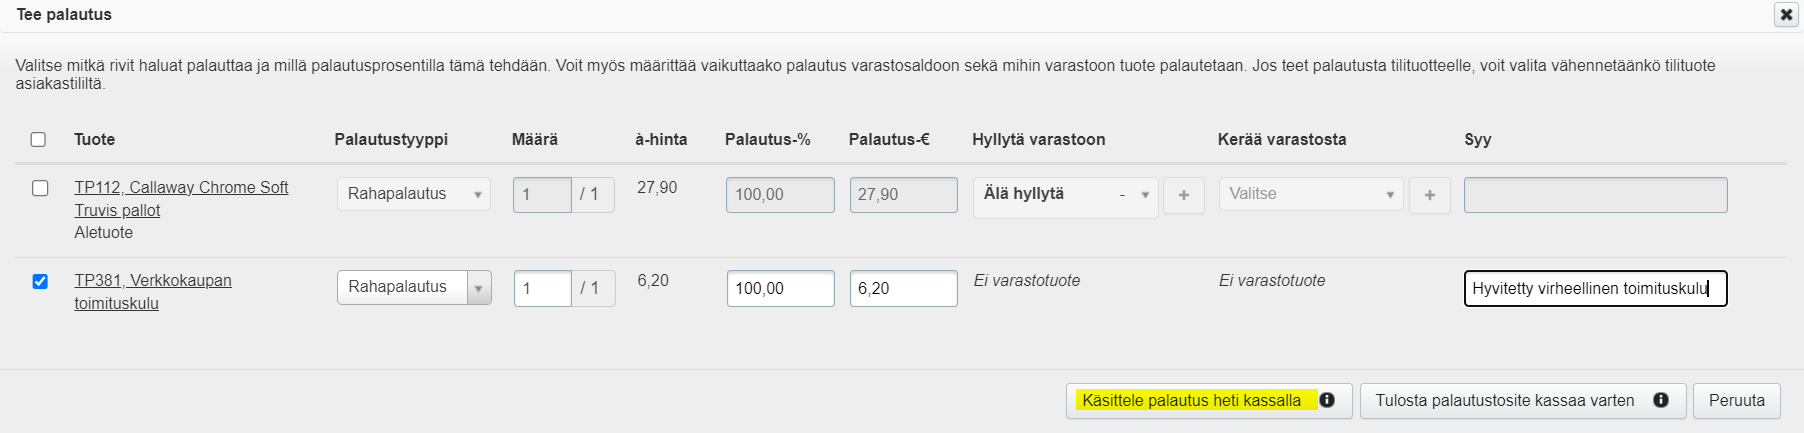Uncheck the TP381 Verkkokaupan toimituskulu row

click(40, 281)
